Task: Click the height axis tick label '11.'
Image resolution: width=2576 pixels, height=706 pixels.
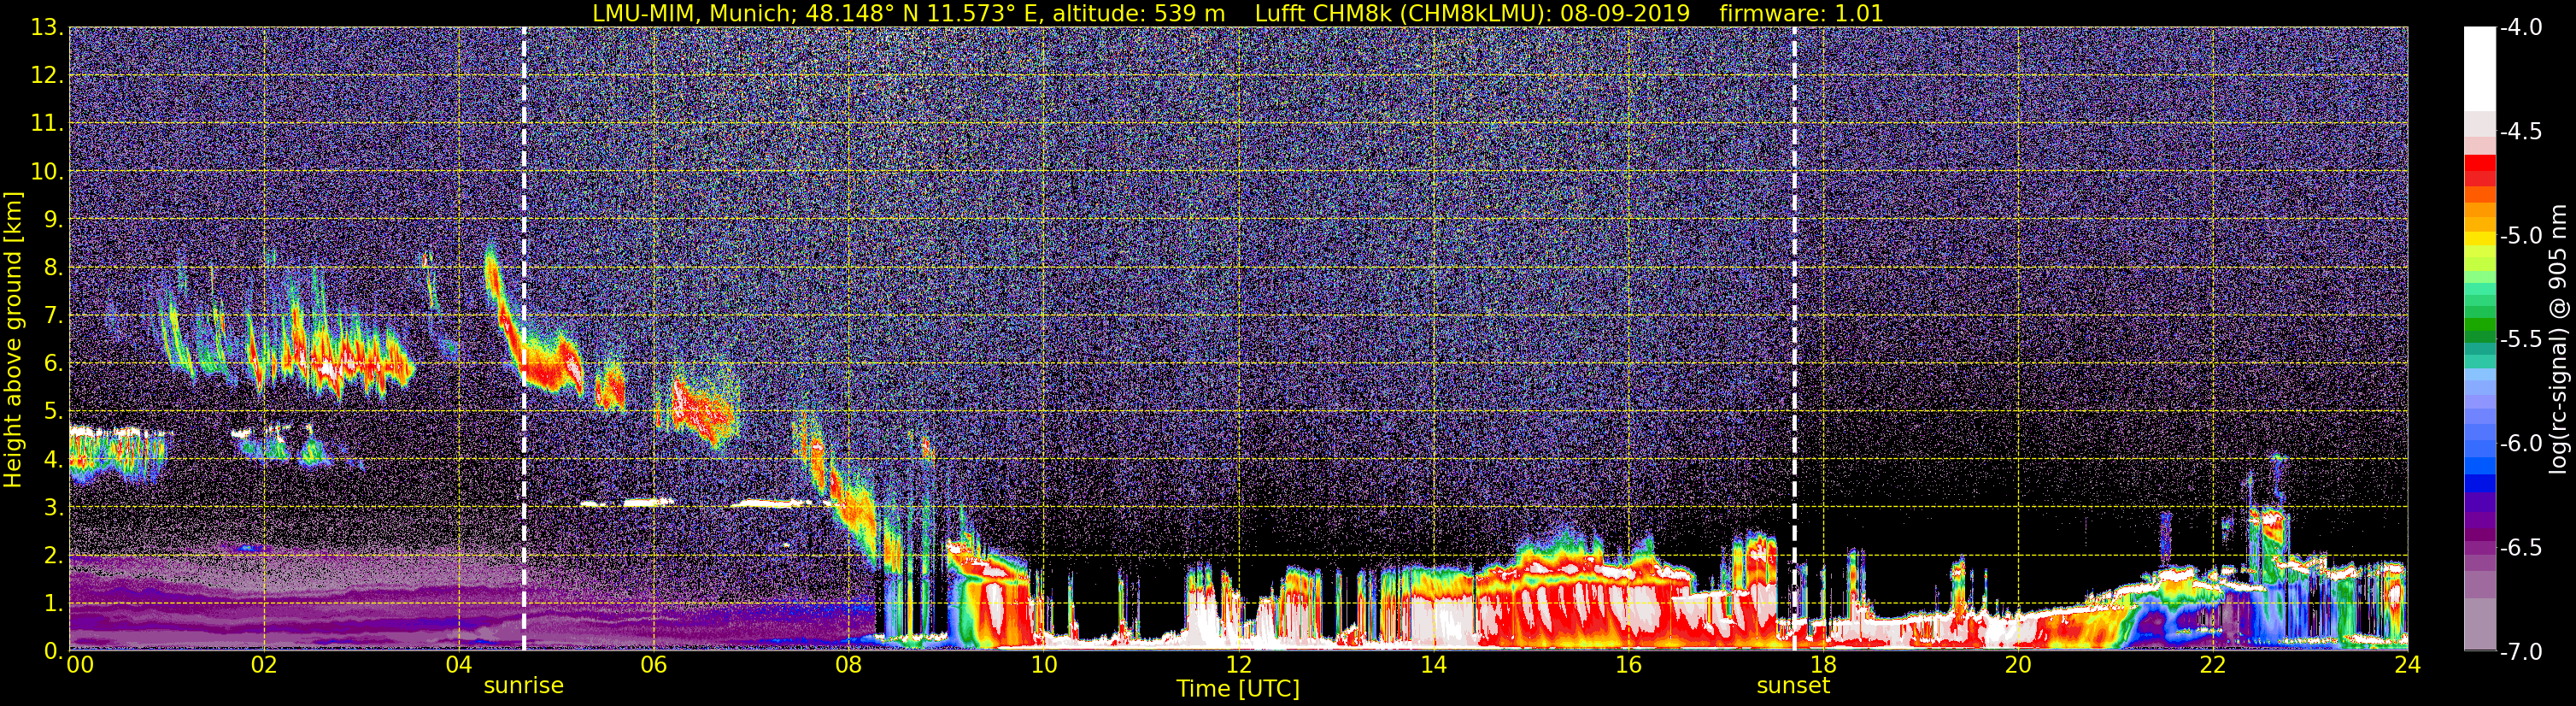Action: click(47, 124)
